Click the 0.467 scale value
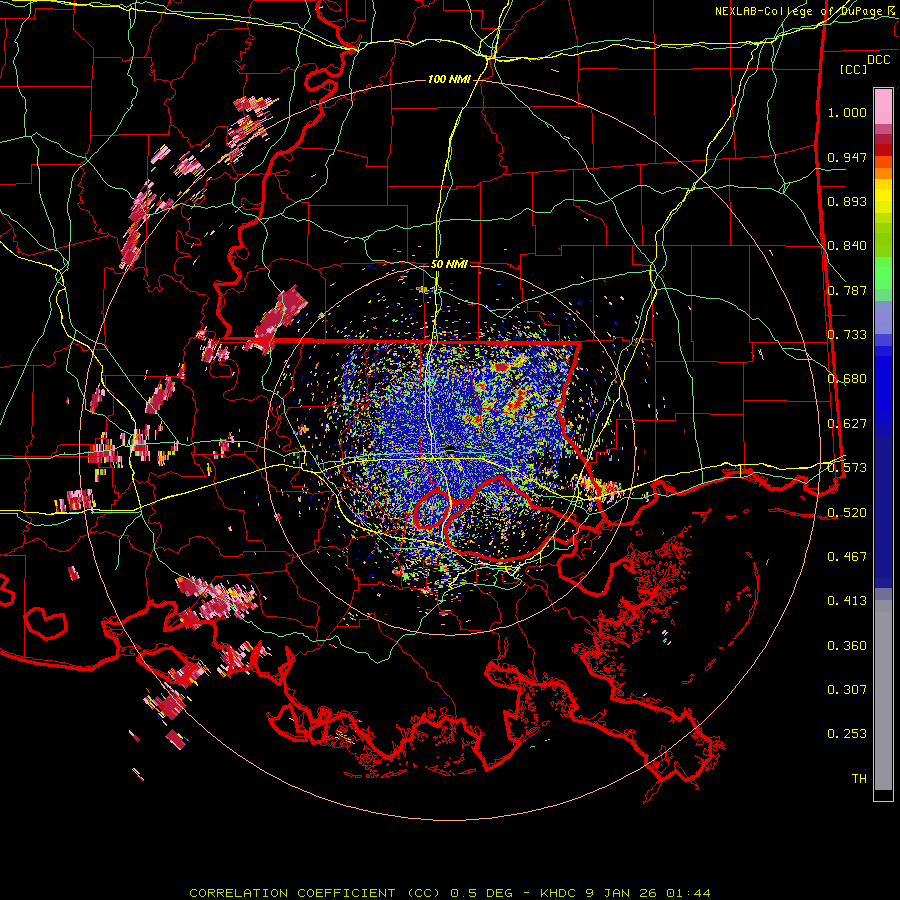This screenshot has width=900, height=900. (847, 557)
